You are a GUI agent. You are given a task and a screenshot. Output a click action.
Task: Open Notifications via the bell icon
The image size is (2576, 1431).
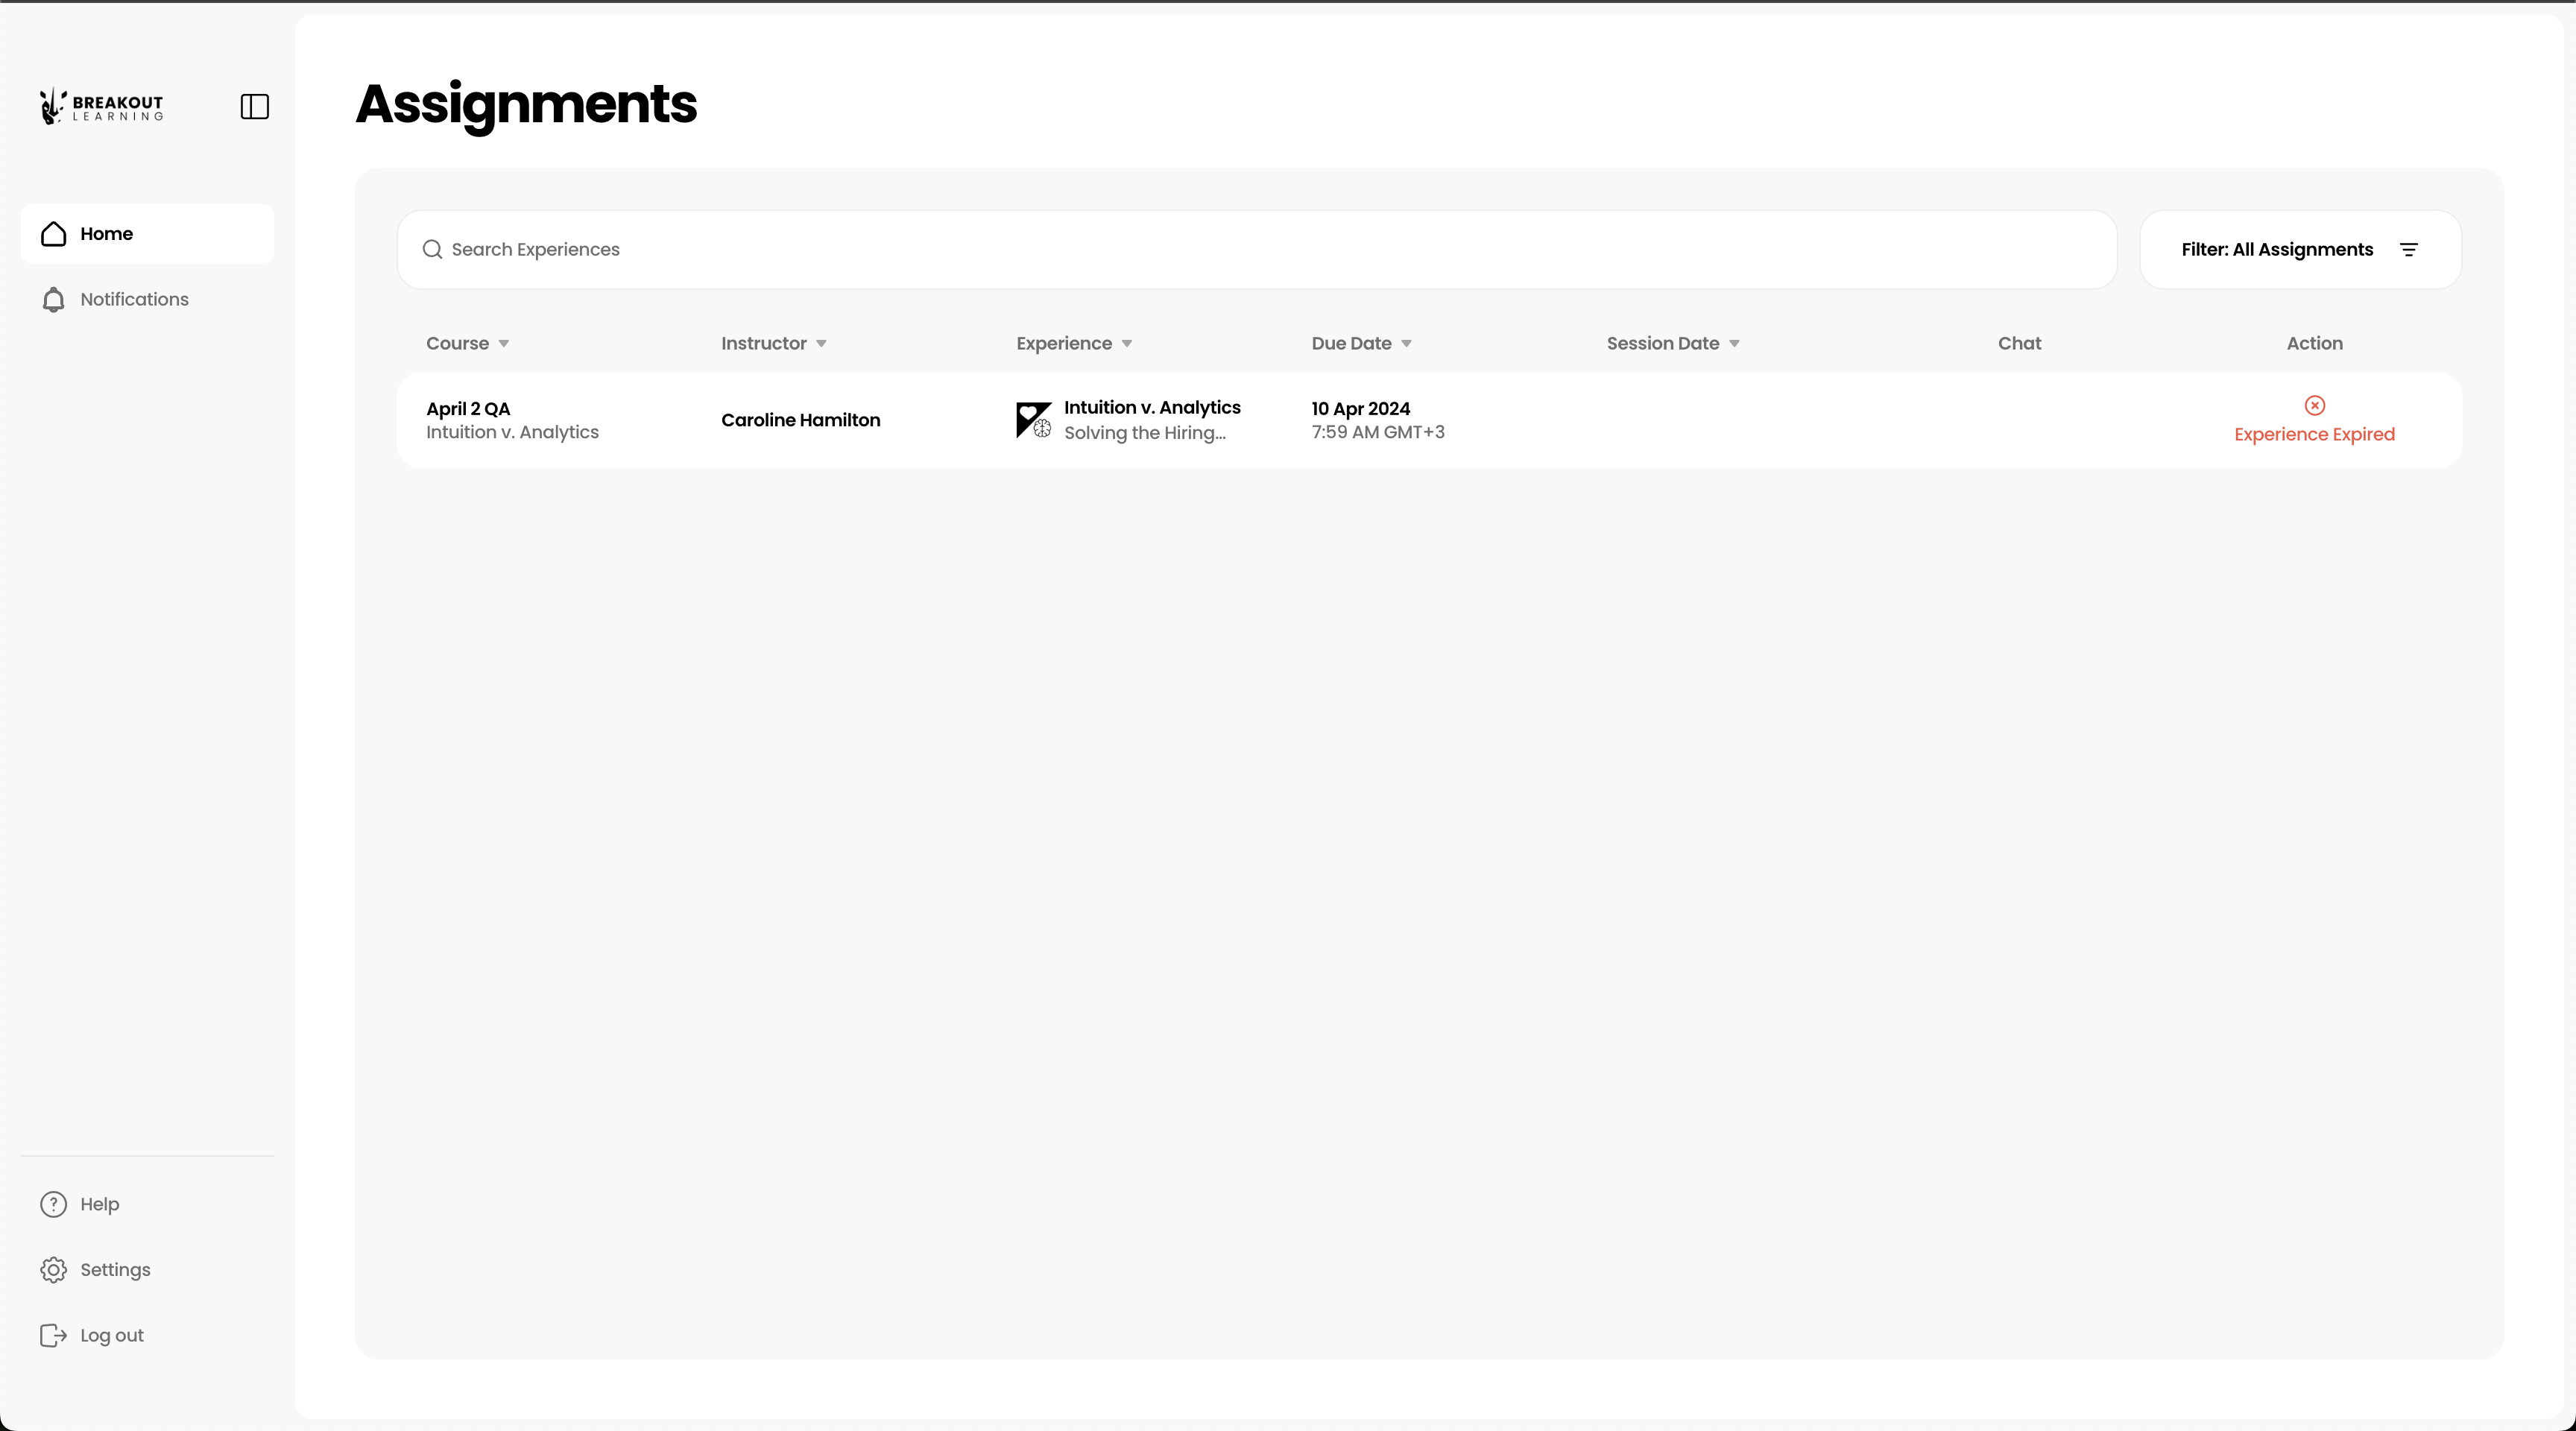point(54,300)
